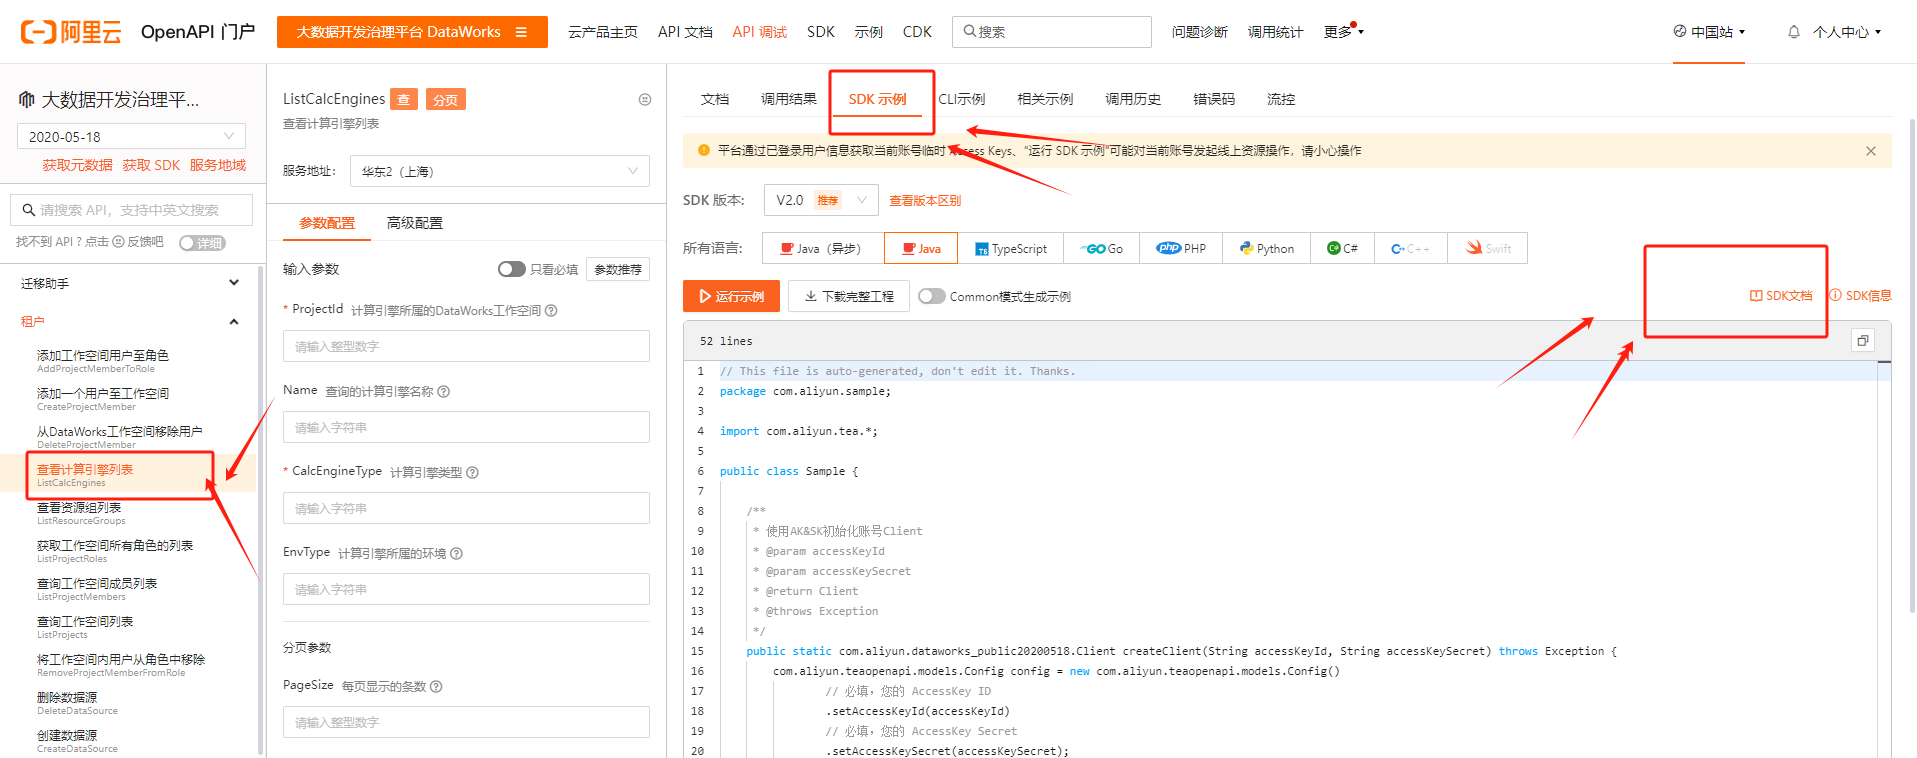The image size is (1917, 758).
Task: Click the API search box in sidebar
Action: [131, 210]
